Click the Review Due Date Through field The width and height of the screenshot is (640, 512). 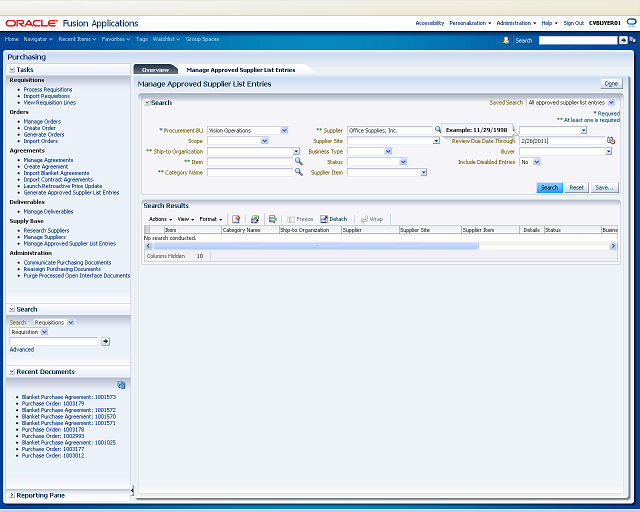(562, 141)
